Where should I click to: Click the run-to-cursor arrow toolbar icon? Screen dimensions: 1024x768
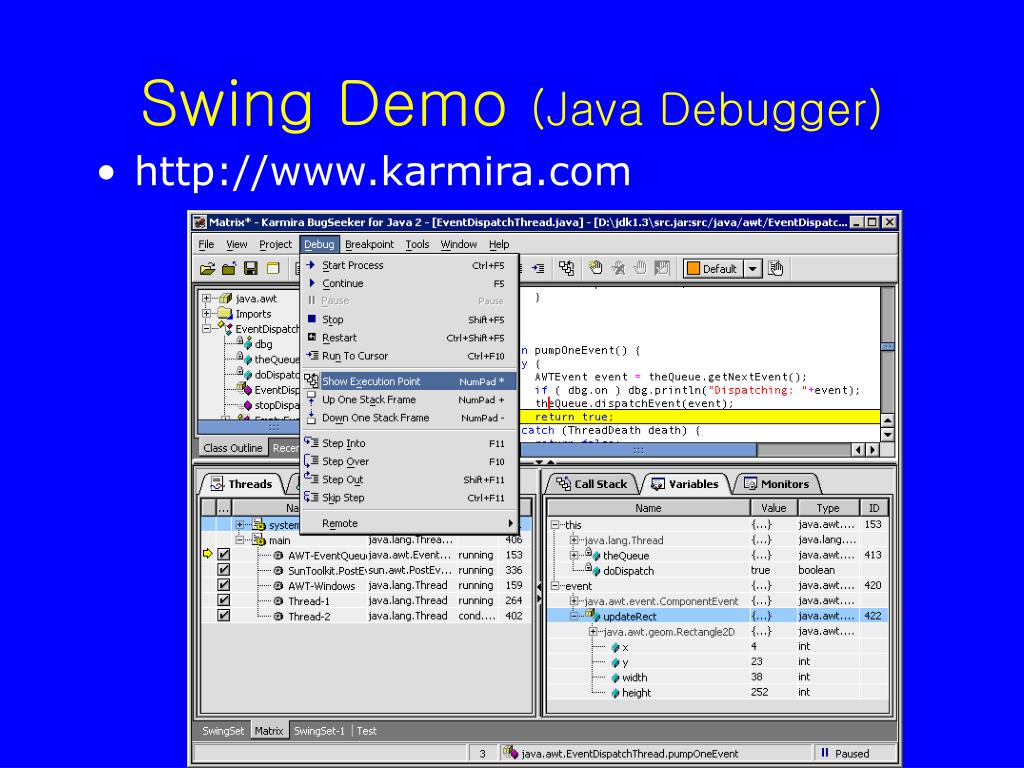[538, 268]
